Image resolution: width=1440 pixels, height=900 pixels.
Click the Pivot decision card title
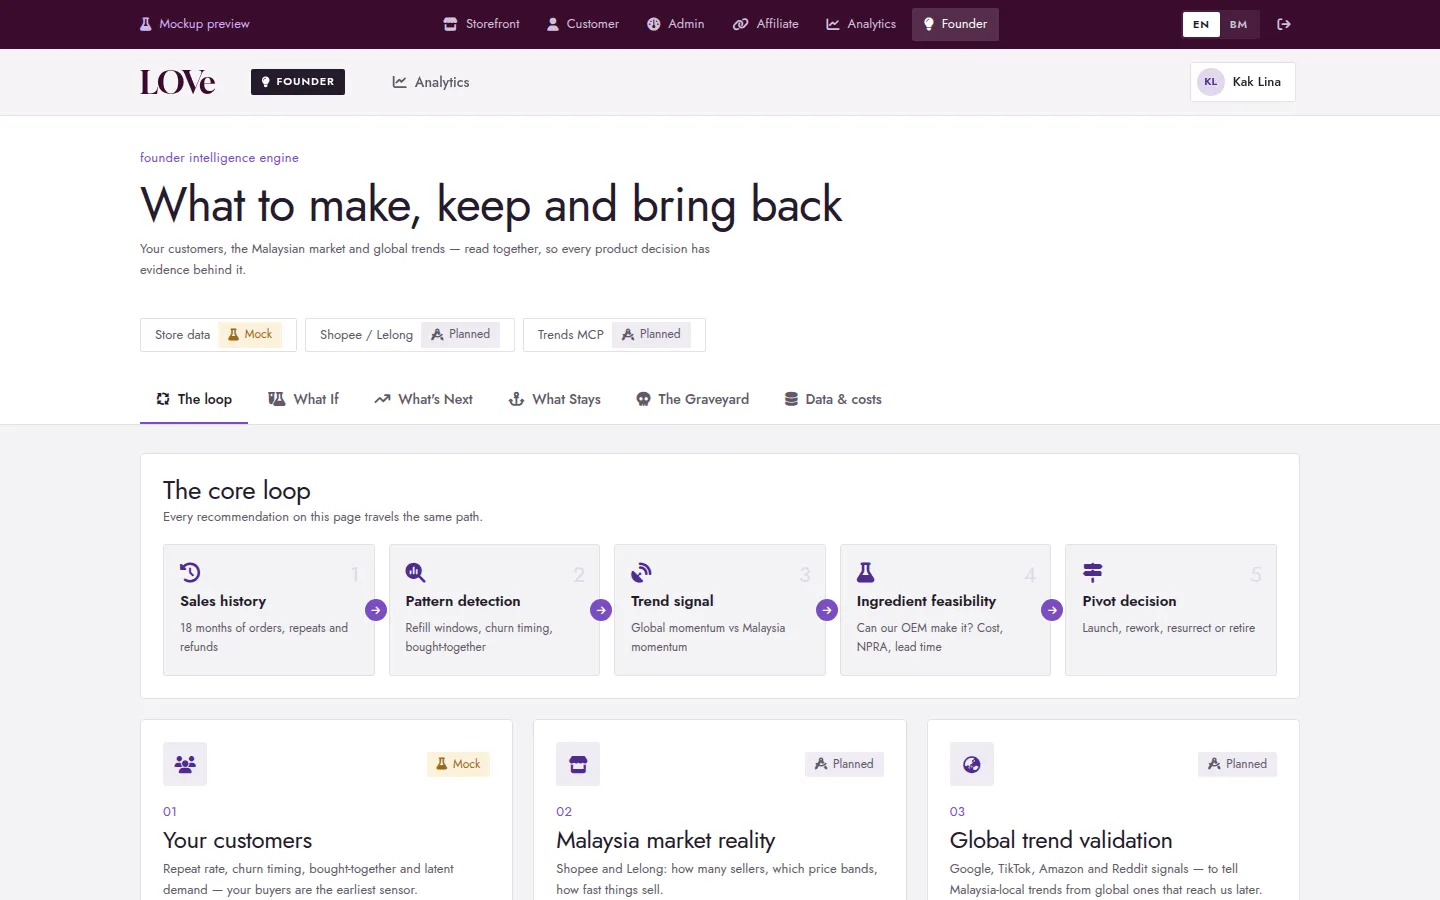coord(1129,601)
